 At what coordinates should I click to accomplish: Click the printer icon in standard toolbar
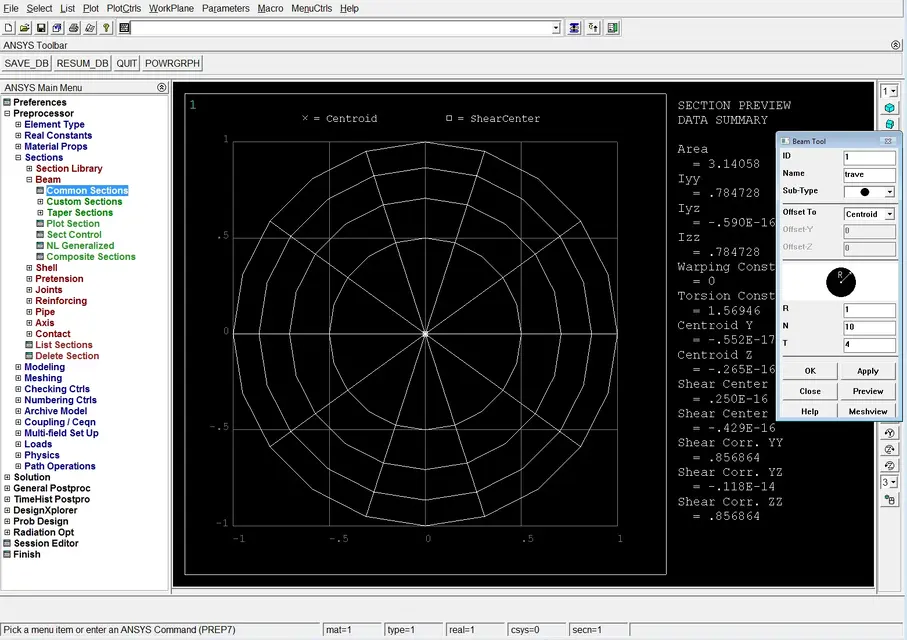click(x=73, y=28)
